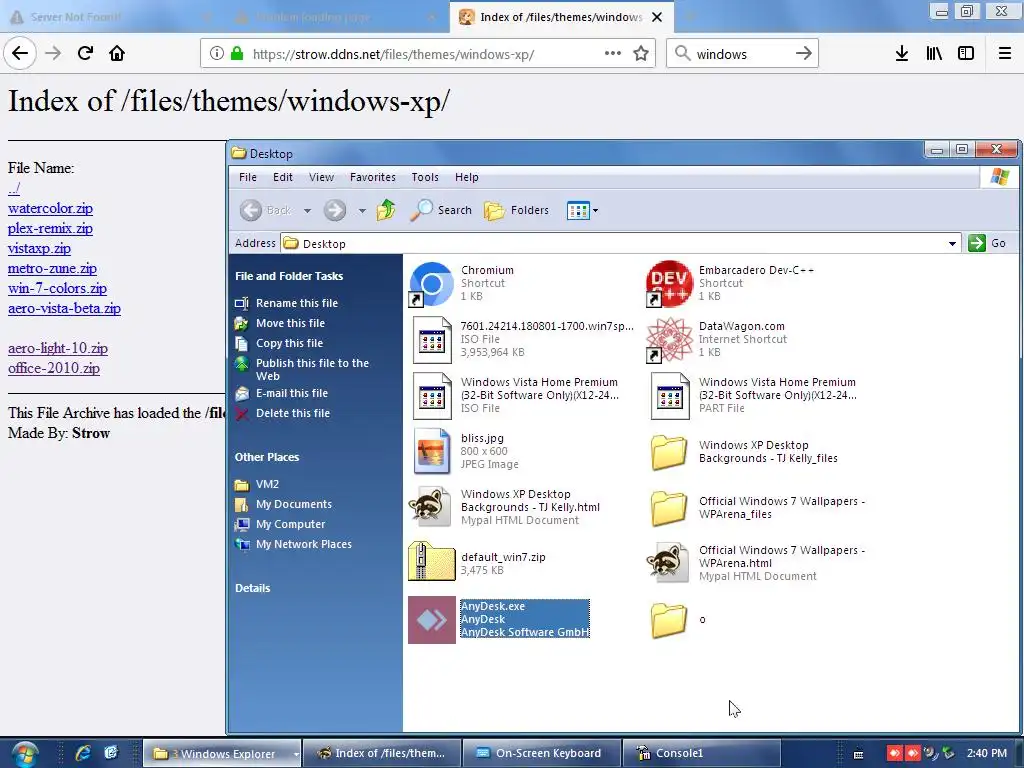Open the Views dropdown arrow in Explorer

(595, 211)
